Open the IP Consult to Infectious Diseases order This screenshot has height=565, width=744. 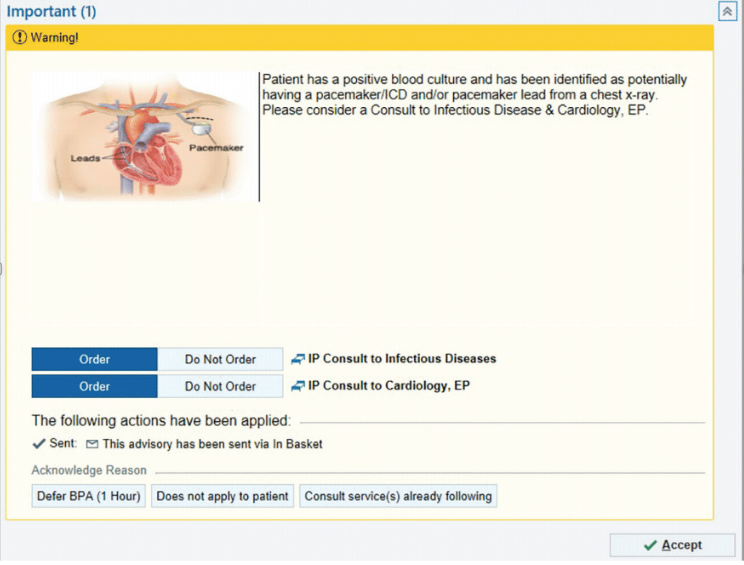[x=402, y=359]
